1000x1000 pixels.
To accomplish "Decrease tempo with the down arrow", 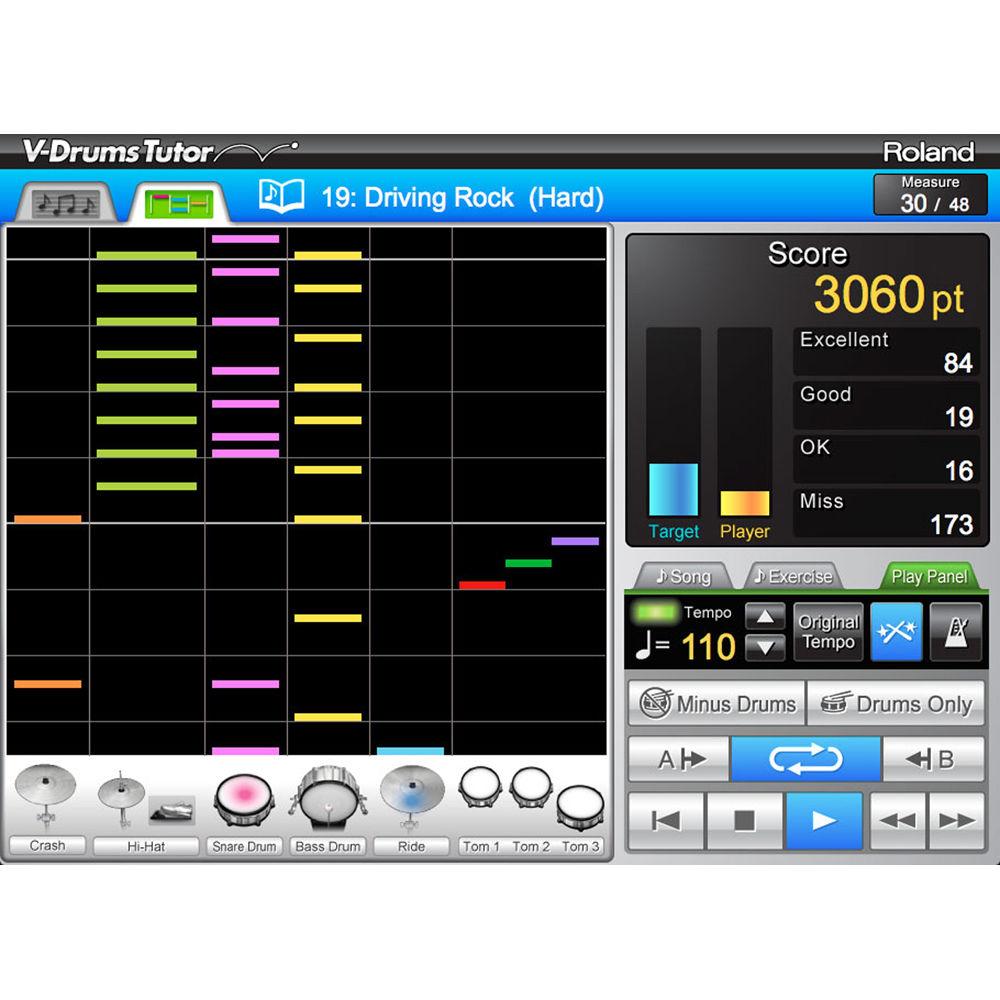I will [765, 648].
